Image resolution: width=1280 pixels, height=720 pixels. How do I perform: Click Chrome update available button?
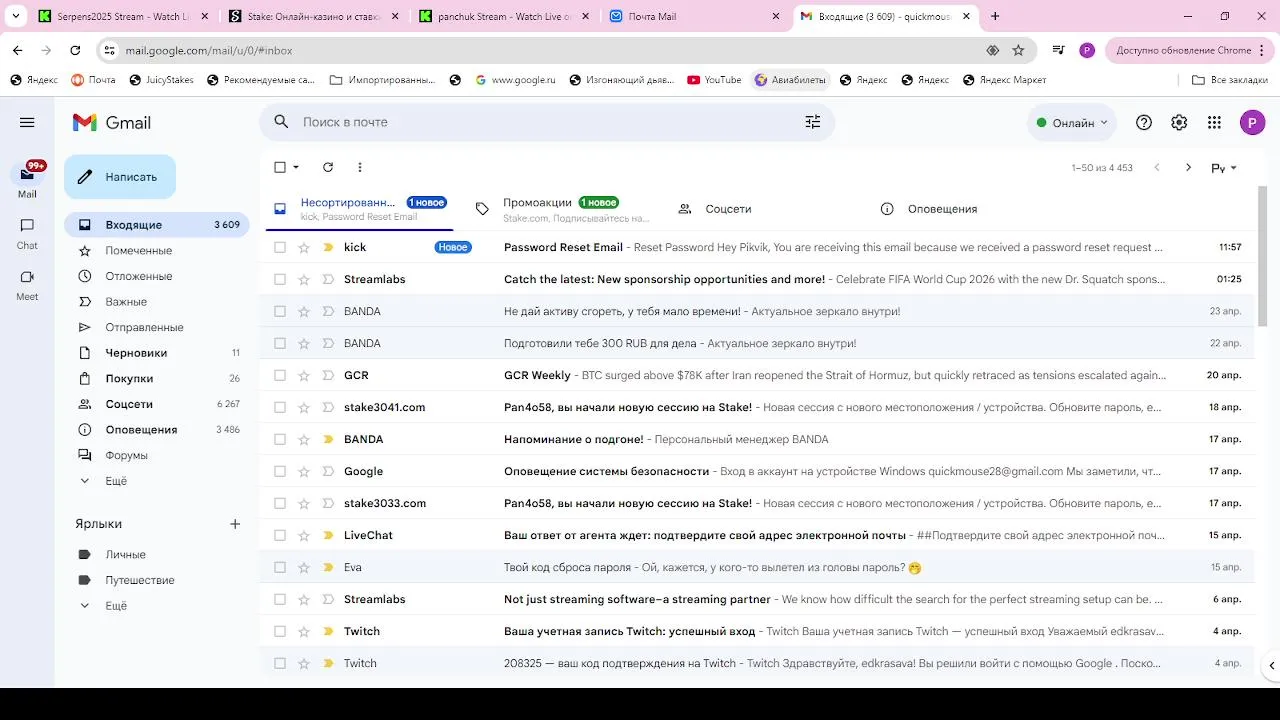pyautogui.click(x=1188, y=50)
